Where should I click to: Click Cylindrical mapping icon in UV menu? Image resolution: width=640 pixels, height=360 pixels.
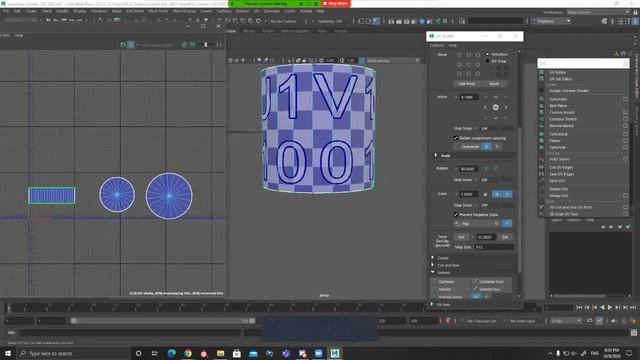tap(542, 134)
